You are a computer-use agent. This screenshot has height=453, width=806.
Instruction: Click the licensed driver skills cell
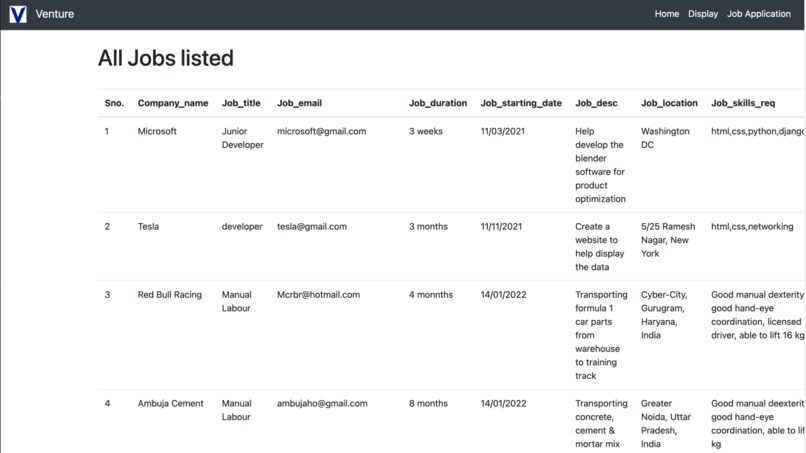tap(758, 315)
